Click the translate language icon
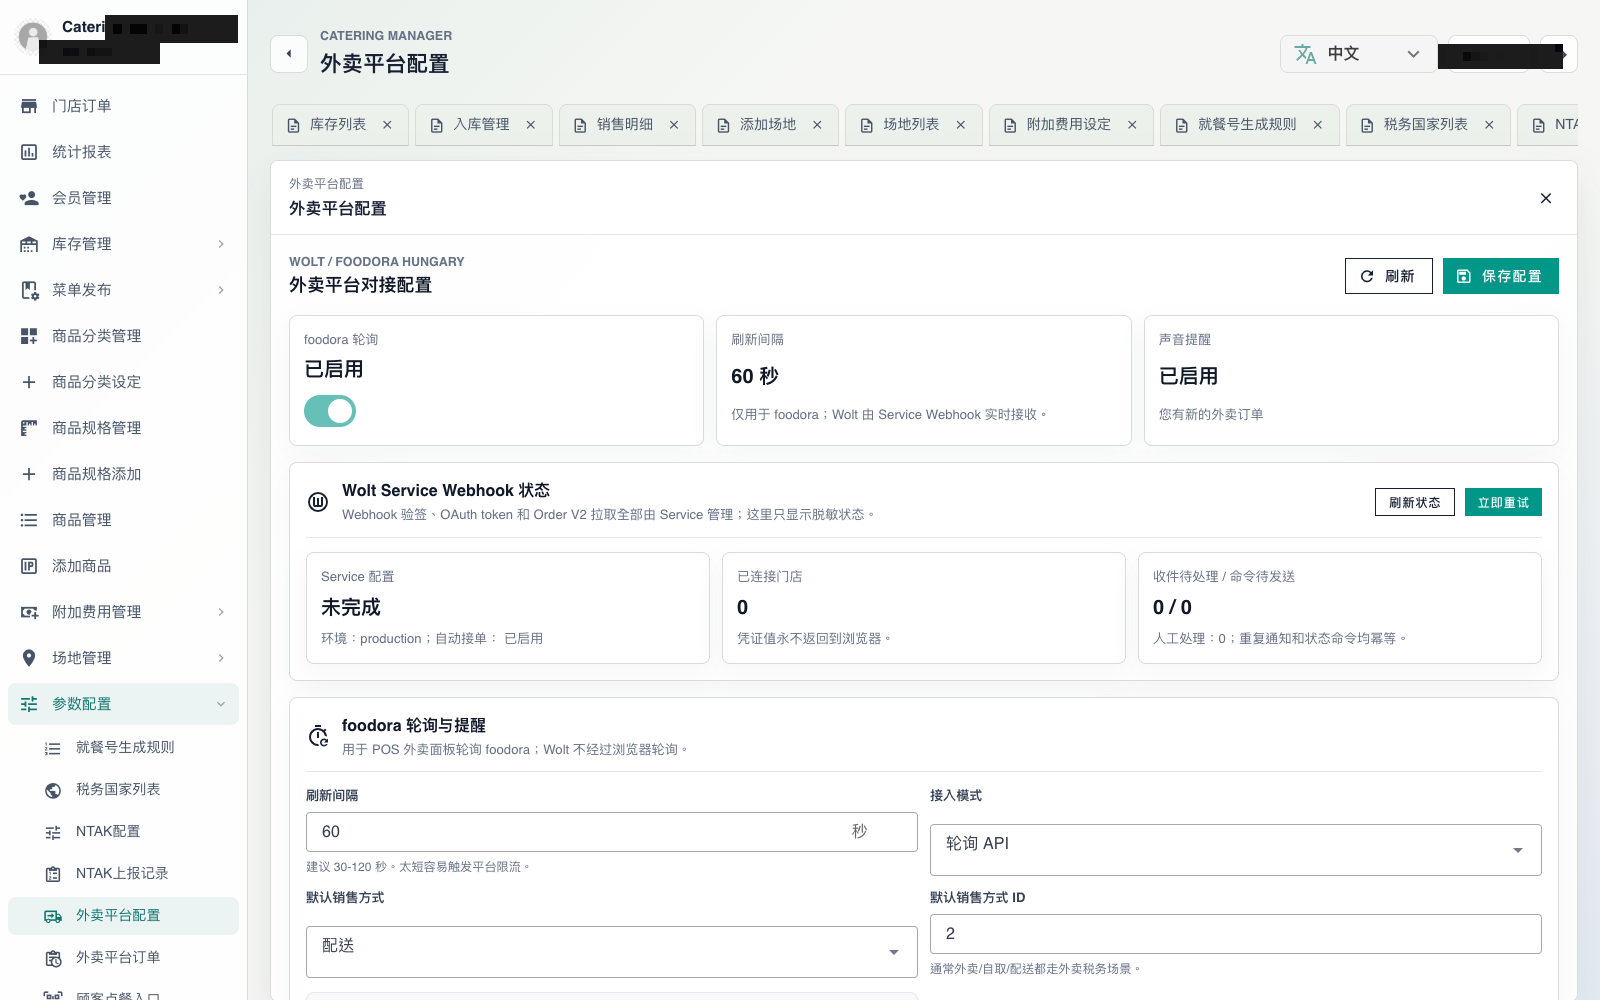1600x1000 pixels. (1305, 54)
